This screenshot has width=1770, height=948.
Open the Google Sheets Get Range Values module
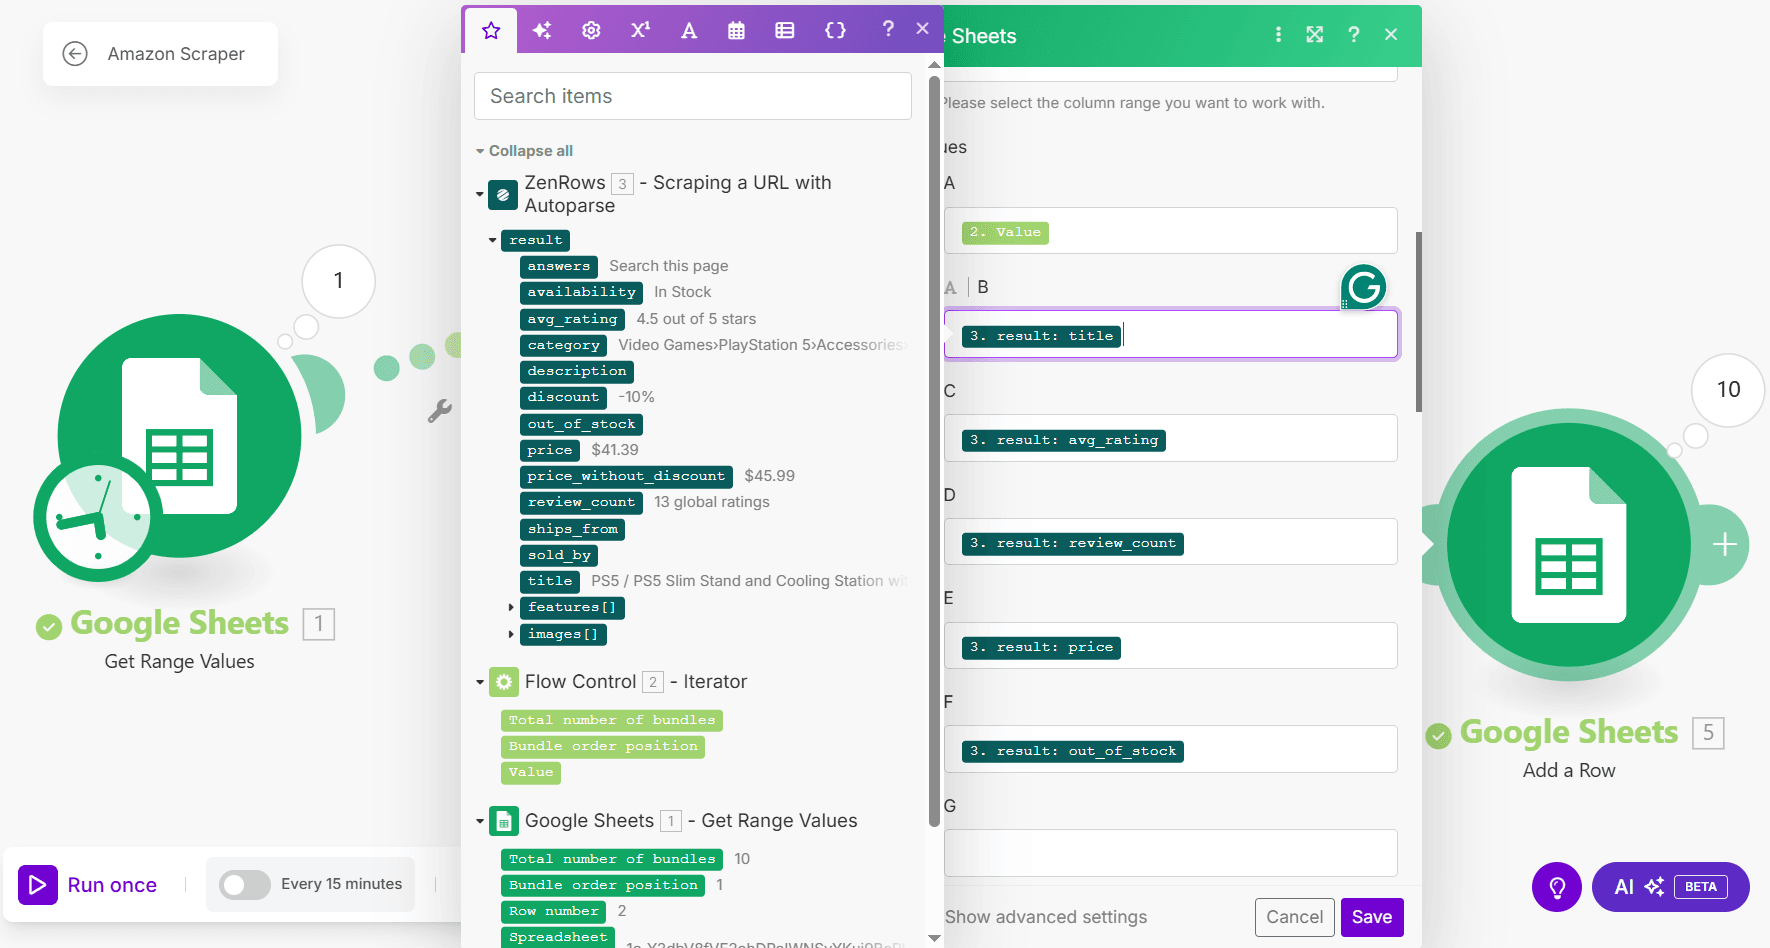[180, 436]
